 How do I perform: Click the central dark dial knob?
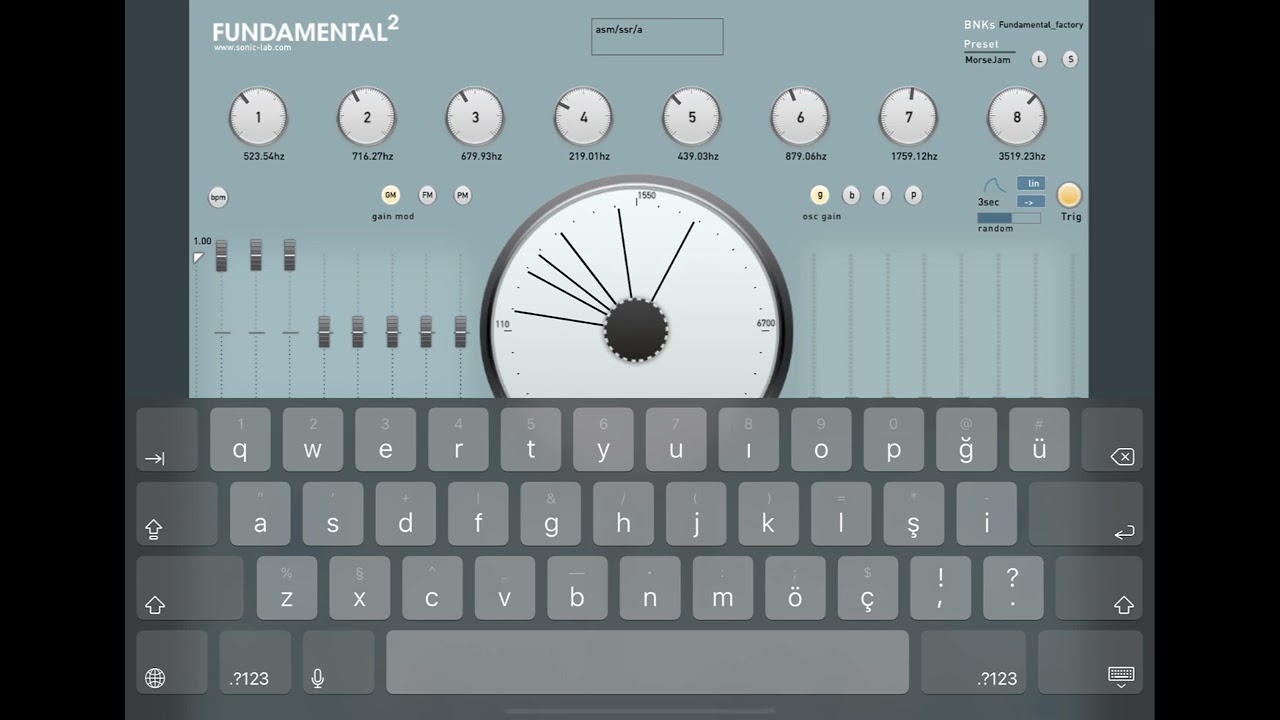[x=636, y=330]
